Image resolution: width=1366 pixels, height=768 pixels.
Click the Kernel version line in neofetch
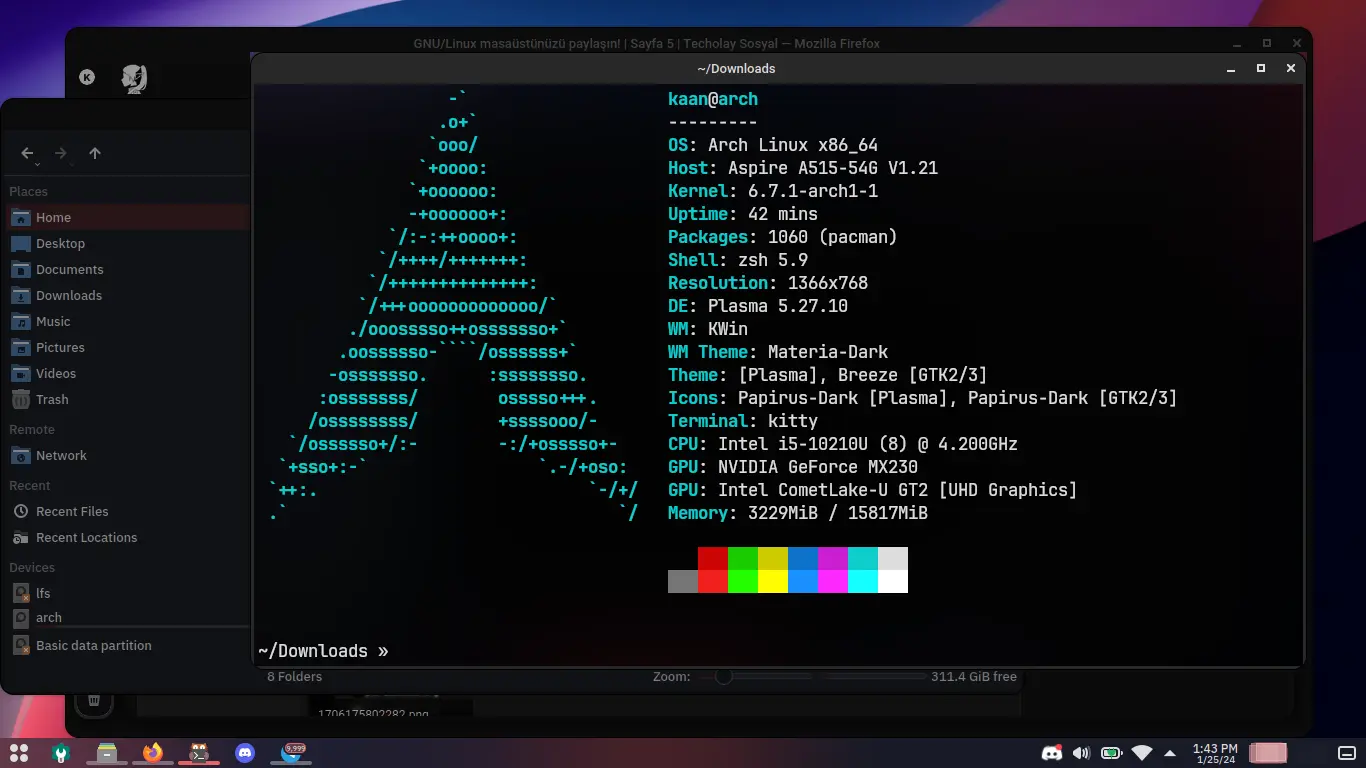click(x=773, y=191)
